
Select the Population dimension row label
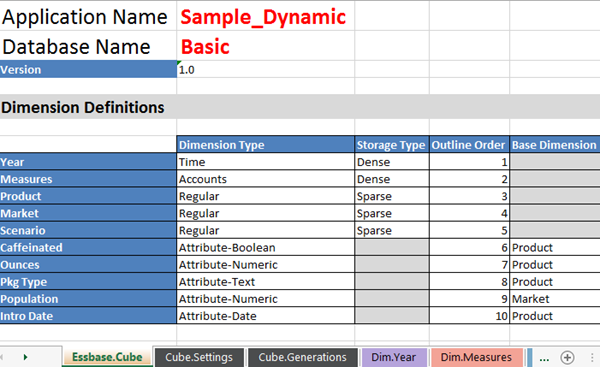point(88,299)
